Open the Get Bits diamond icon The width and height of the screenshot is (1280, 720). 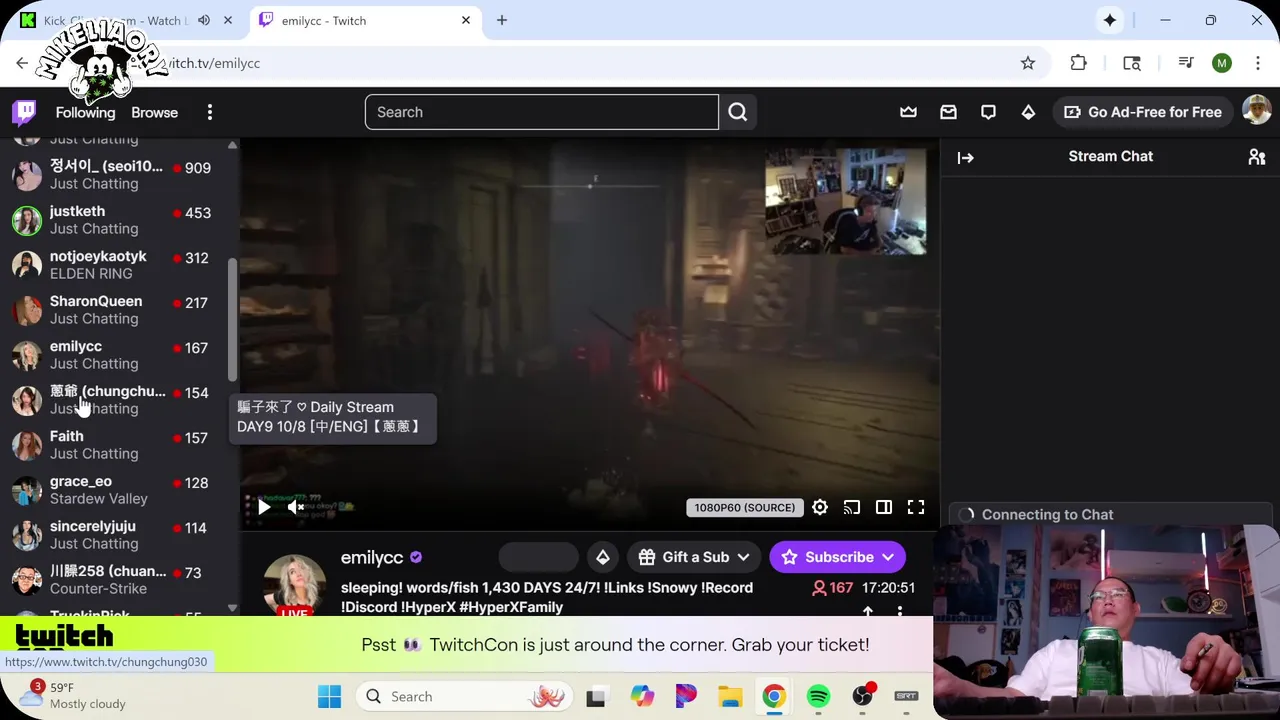tap(1028, 112)
